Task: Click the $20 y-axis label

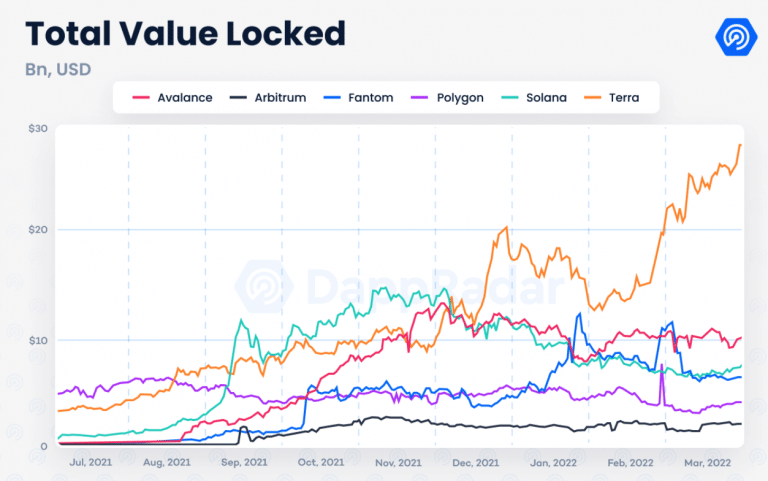Action: pos(38,230)
